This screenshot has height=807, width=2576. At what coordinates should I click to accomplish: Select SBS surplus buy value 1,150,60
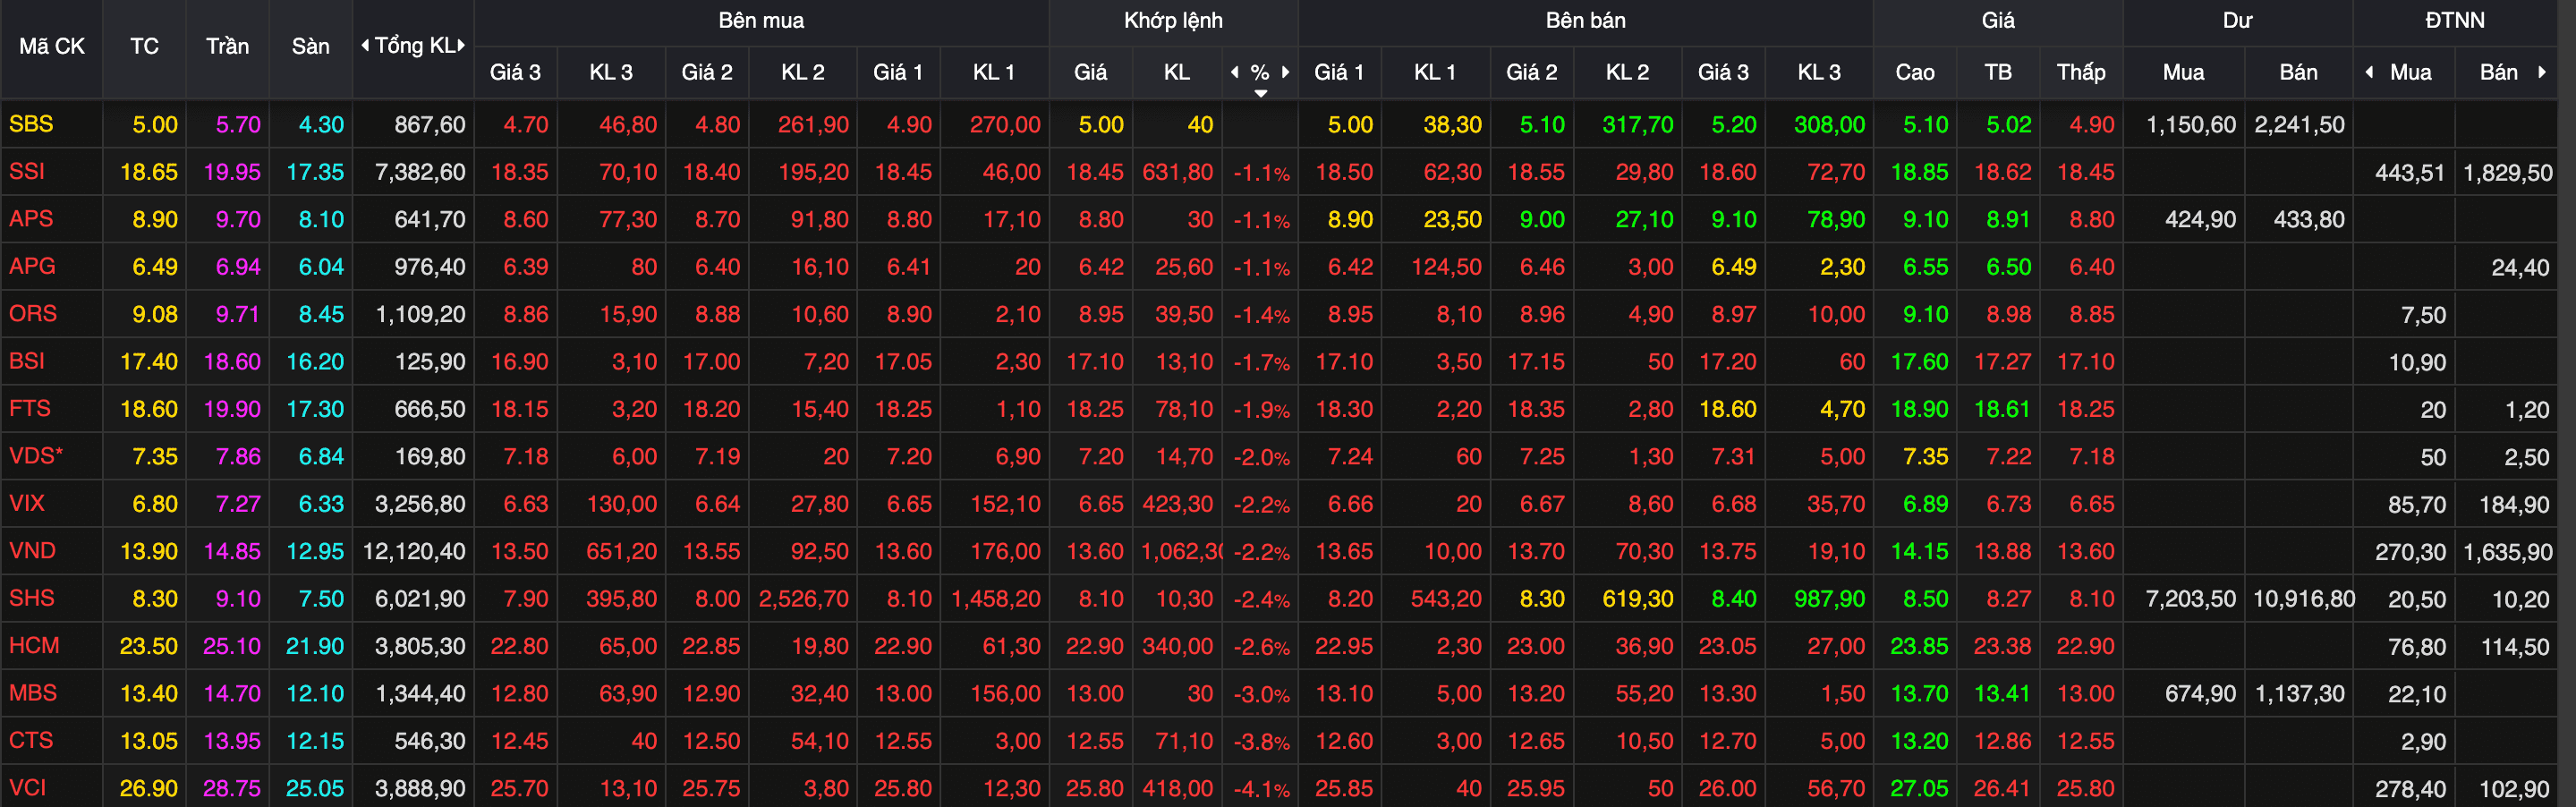click(2191, 125)
